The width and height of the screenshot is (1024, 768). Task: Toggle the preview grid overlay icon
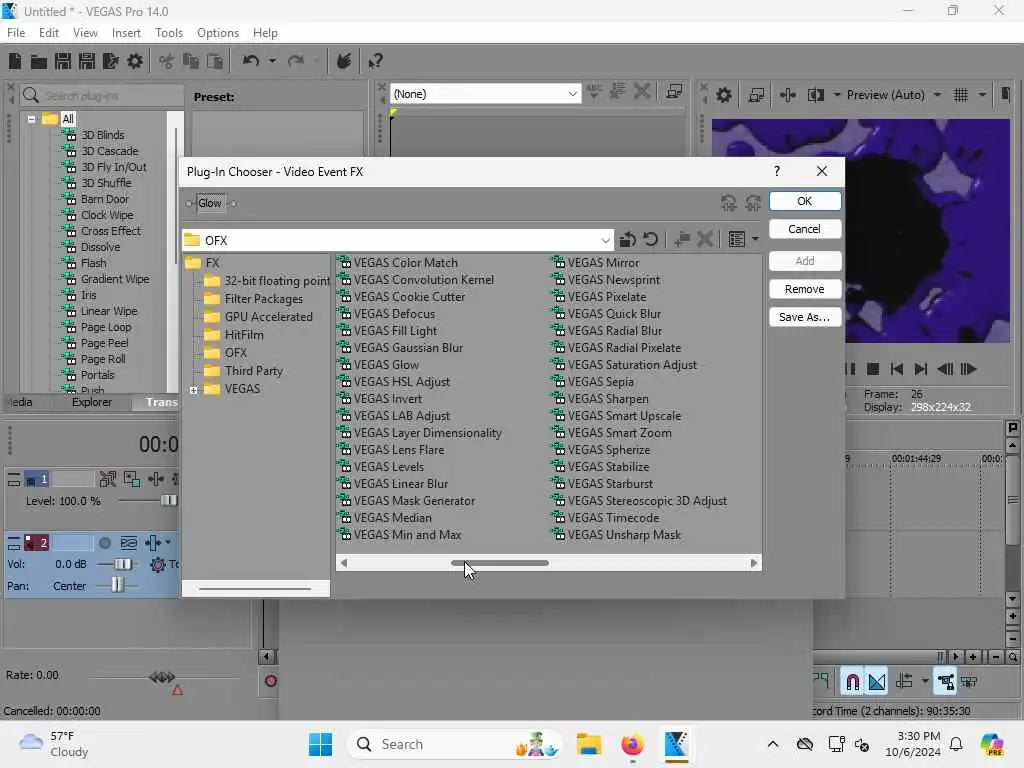[961, 95]
